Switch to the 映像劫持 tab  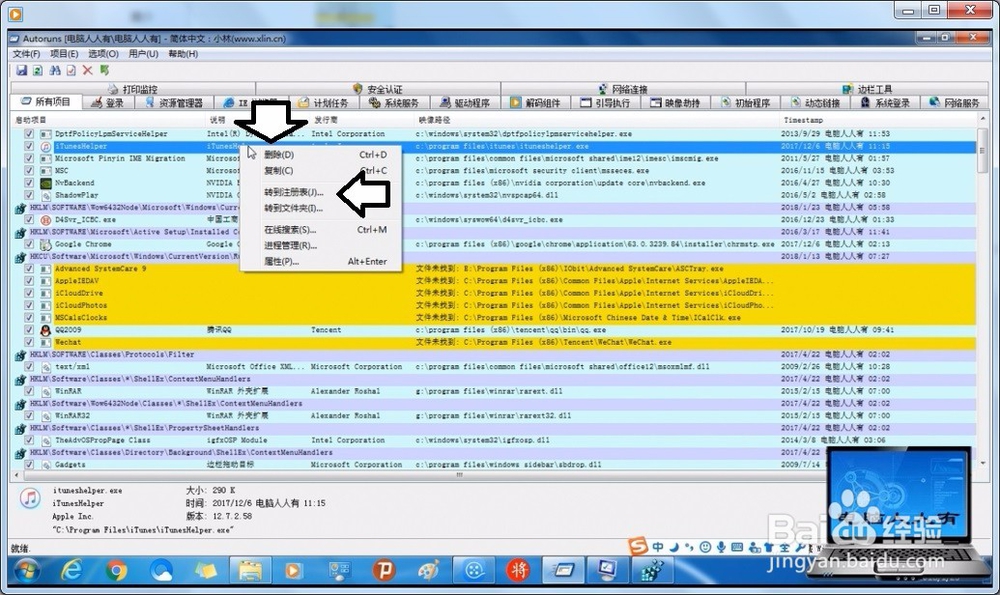[x=676, y=103]
